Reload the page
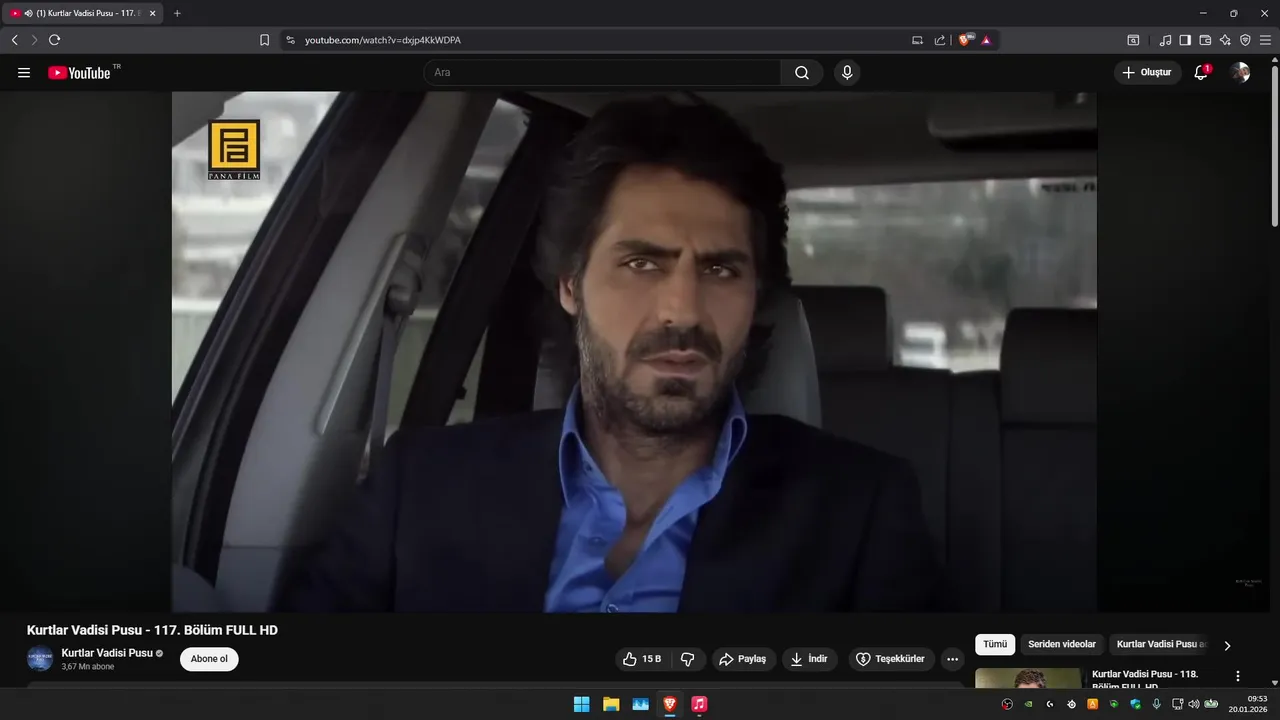 [54, 40]
